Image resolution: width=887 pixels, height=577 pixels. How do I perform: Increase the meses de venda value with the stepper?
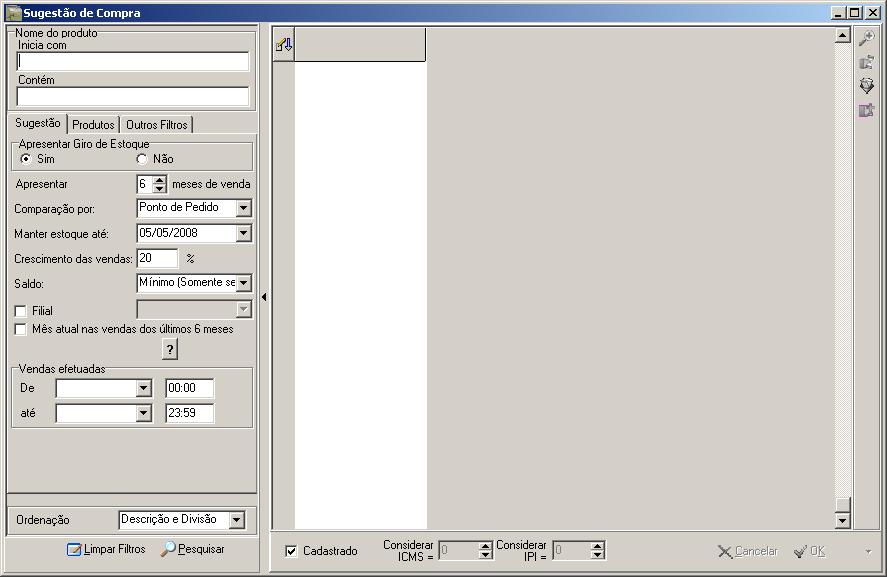158,179
